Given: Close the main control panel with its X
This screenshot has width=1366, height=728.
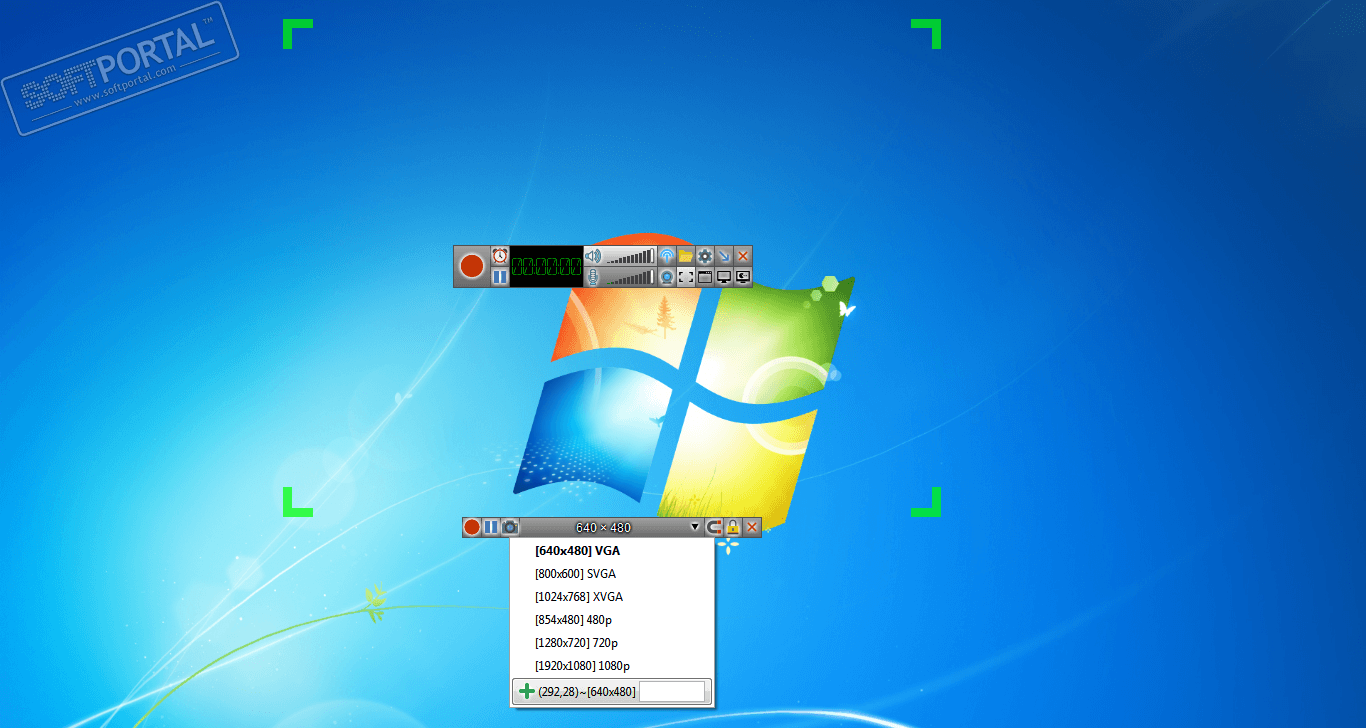Looking at the screenshot, I should click(x=743, y=256).
